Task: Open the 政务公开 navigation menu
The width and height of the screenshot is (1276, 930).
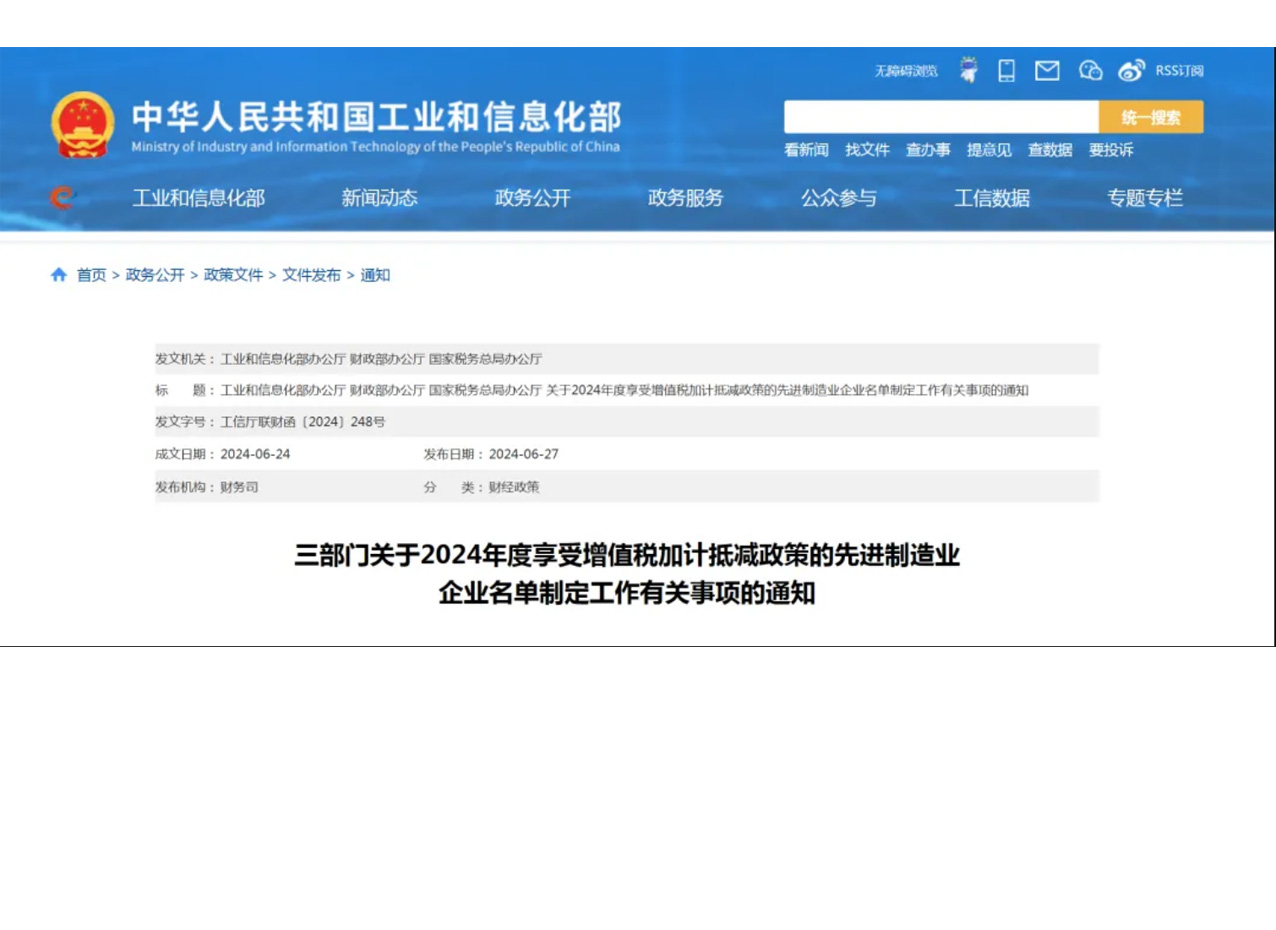Action: (x=532, y=198)
